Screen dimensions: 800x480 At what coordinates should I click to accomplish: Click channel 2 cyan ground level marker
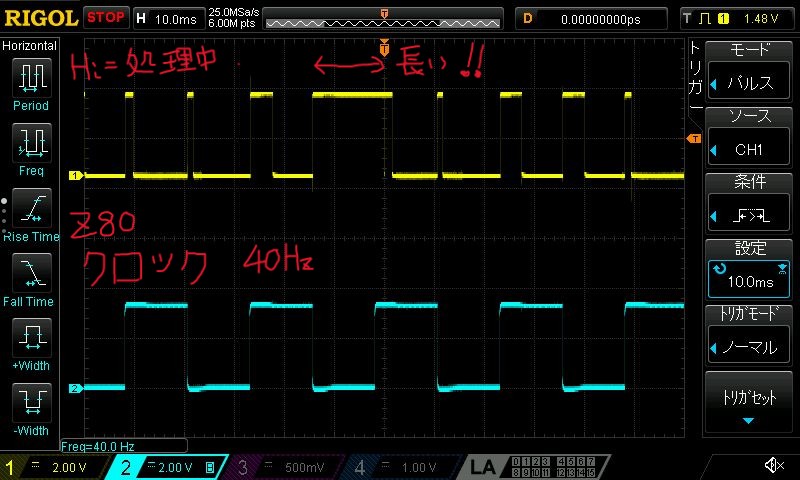(x=76, y=388)
